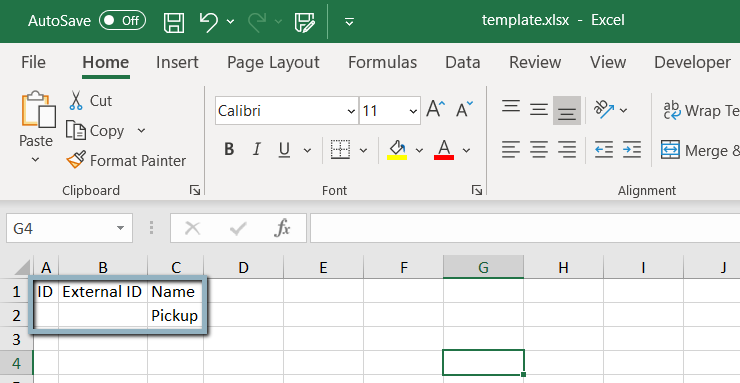Open Underline style dropdown arrow
Viewport: 740px width, 383px height.
point(307,150)
